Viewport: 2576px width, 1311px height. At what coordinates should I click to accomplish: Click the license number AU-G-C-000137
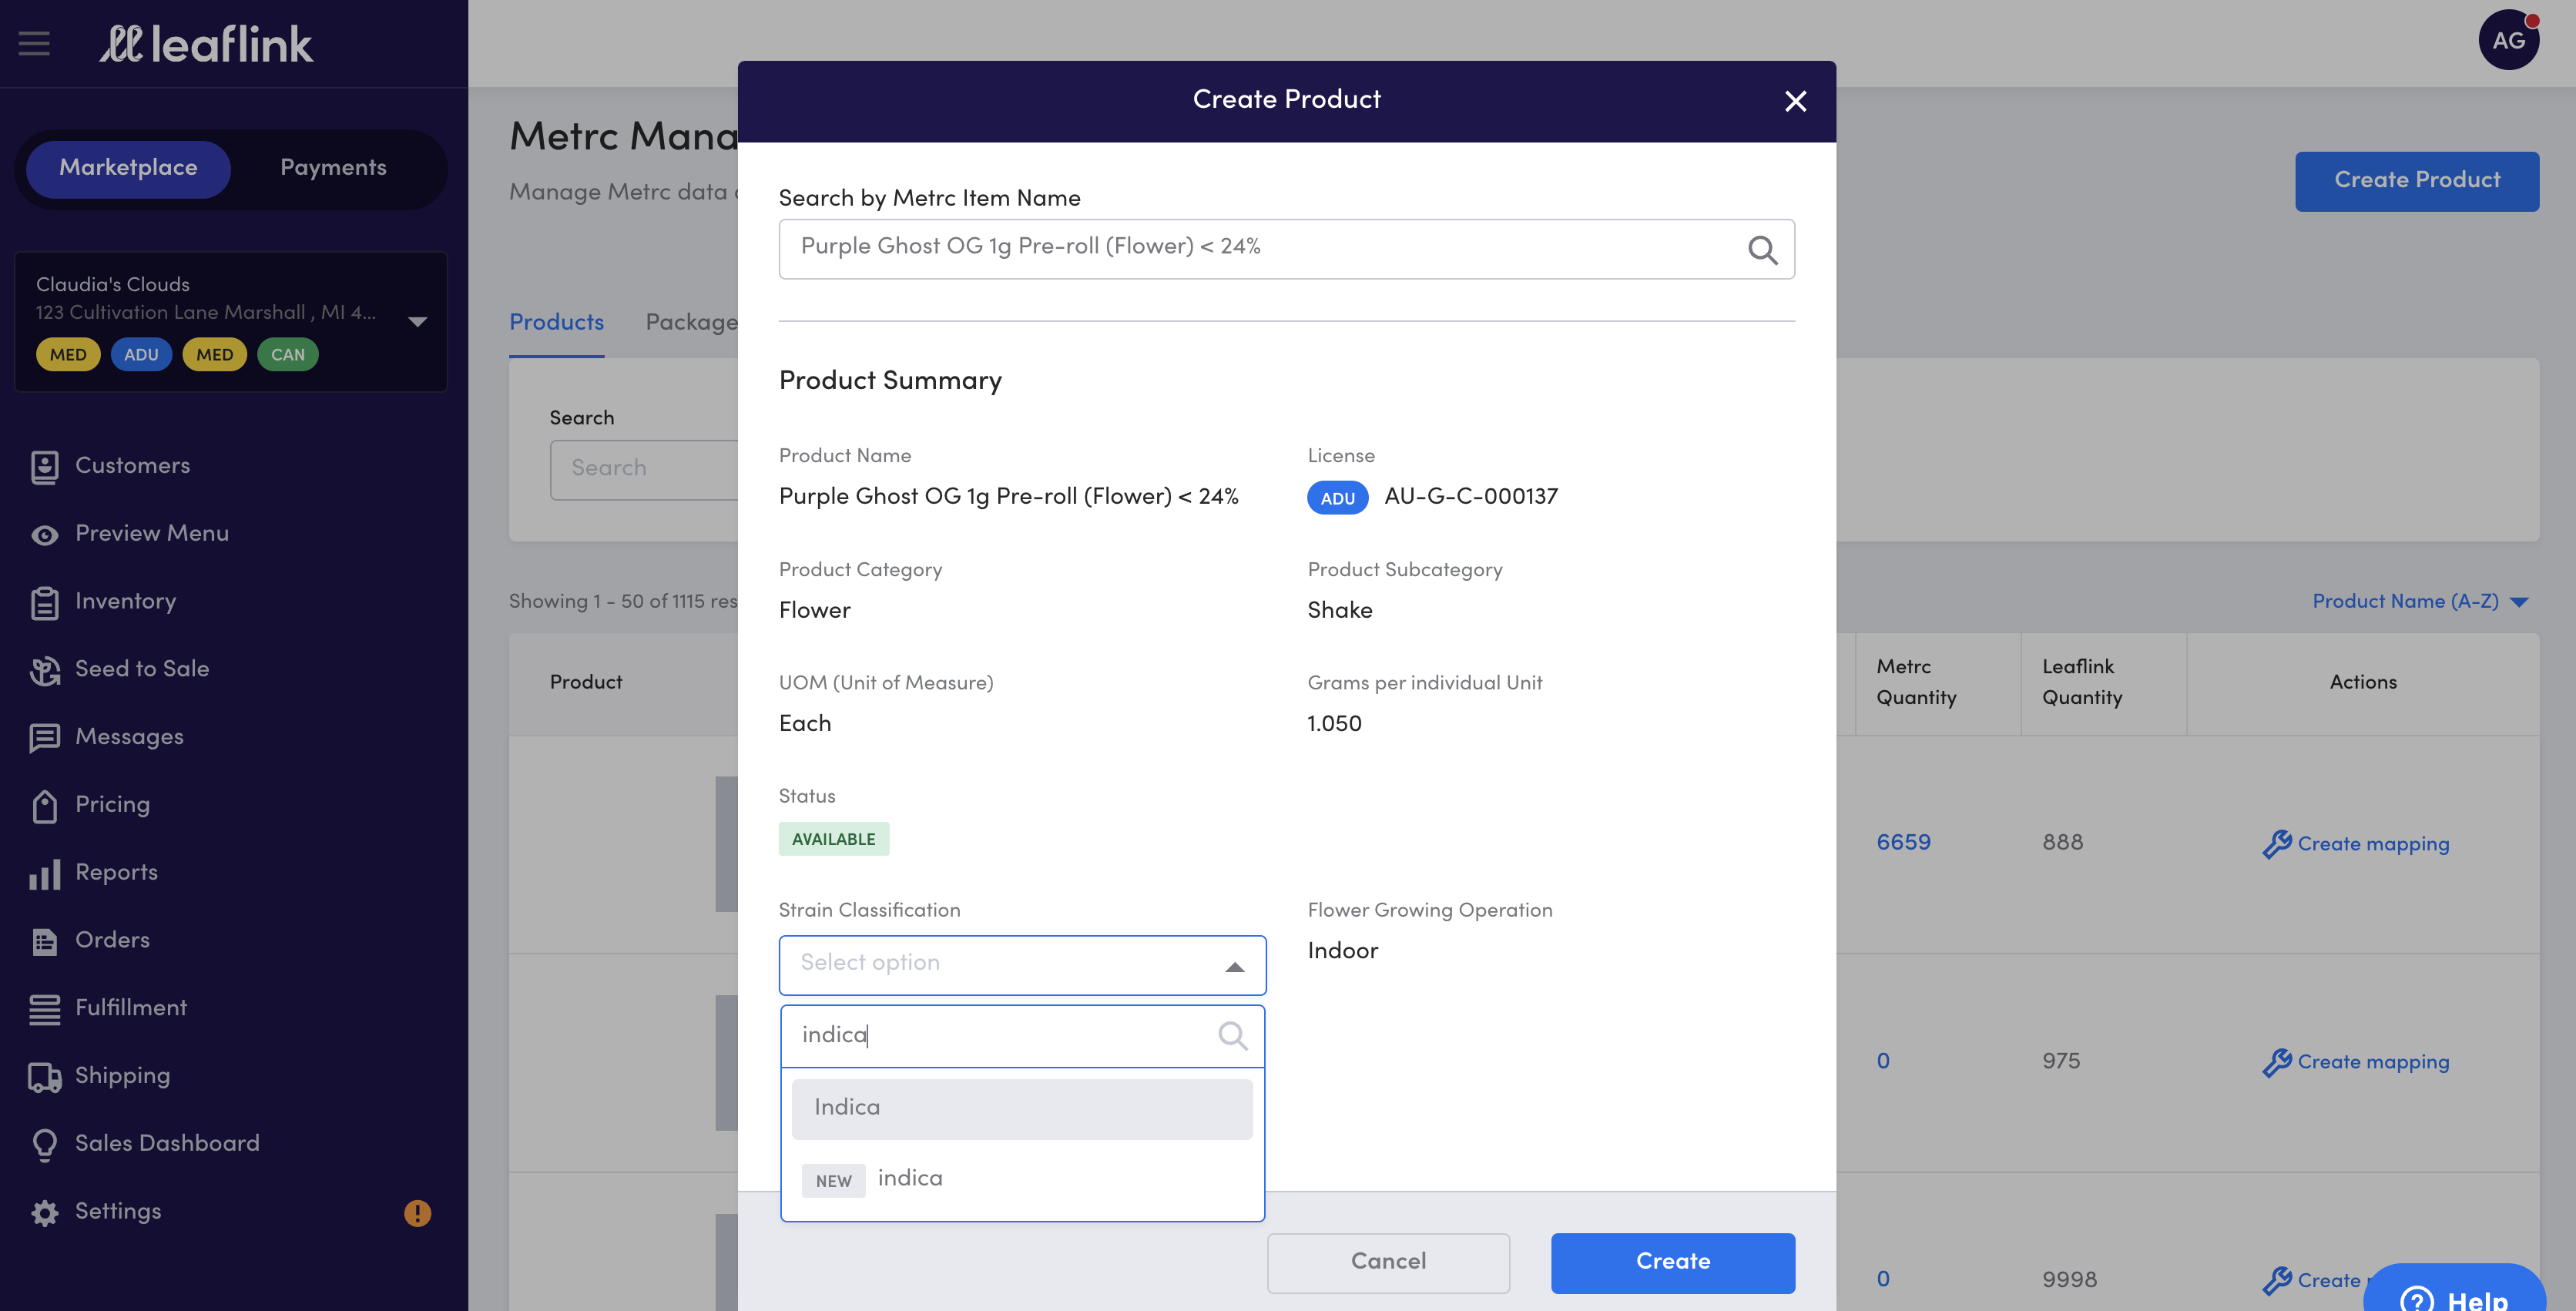coord(1470,497)
